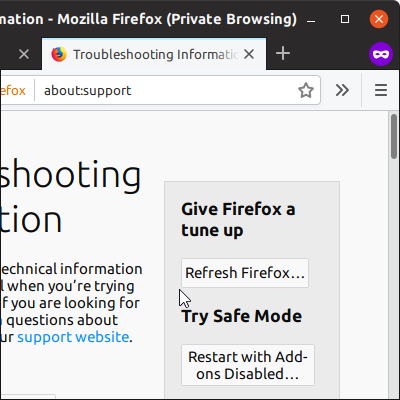
Task: Click the purple private browsing mask icon
Action: pos(381,54)
